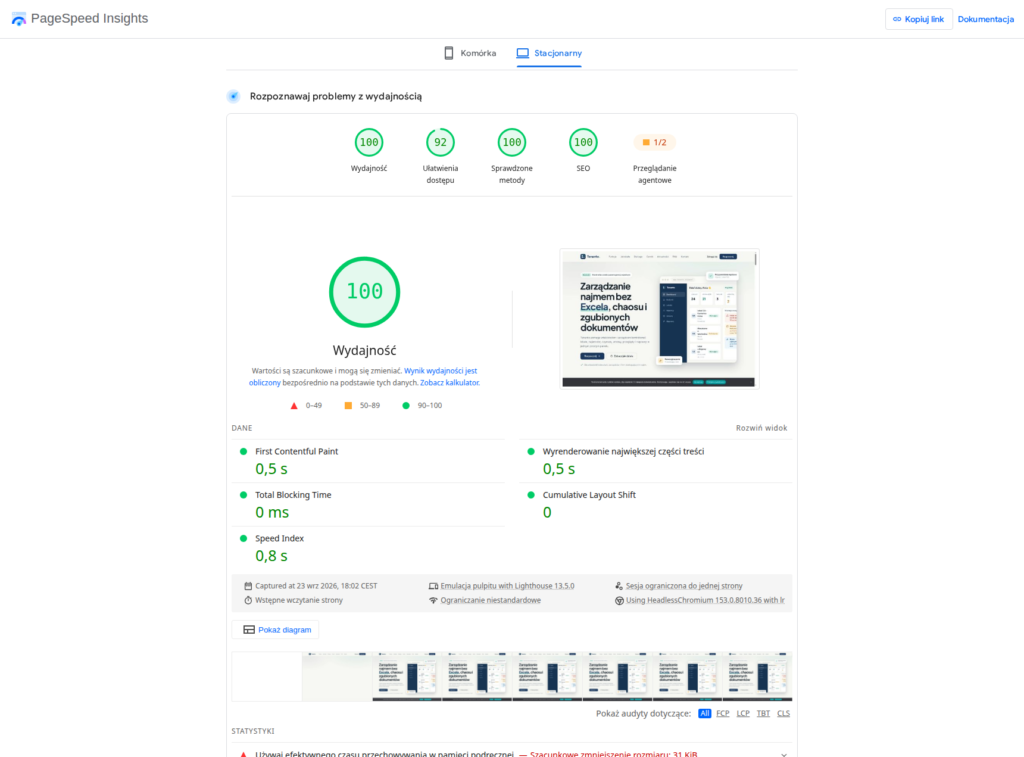
Task: Click the Speed Index 0,8 s value
Action: (271, 556)
